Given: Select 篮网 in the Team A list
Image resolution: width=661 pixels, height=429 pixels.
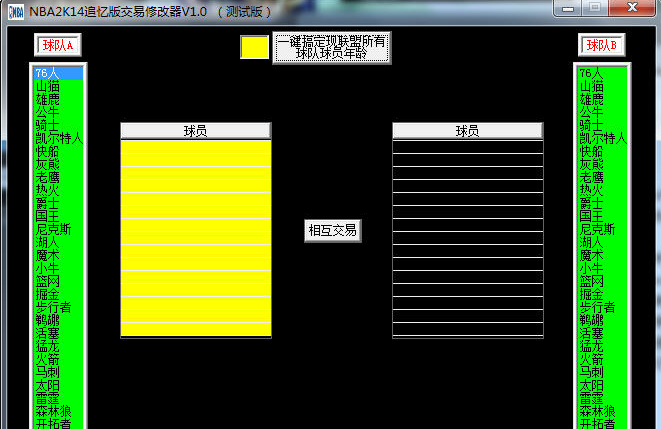Looking at the screenshot, I should point(59,281).
